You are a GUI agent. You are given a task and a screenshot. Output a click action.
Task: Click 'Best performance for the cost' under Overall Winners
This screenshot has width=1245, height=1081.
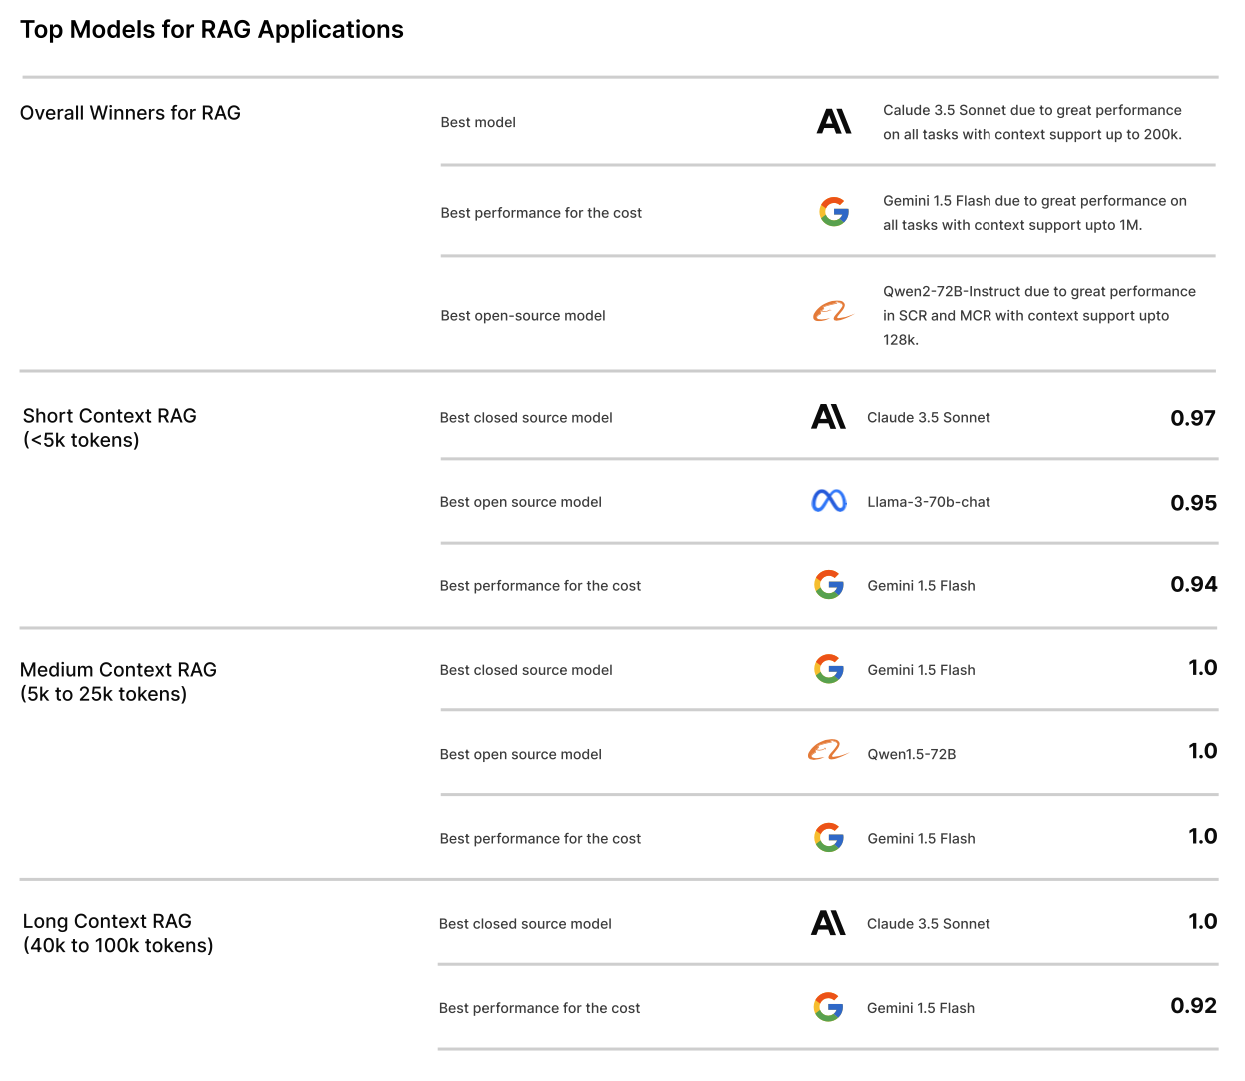[x=541, y=213]
